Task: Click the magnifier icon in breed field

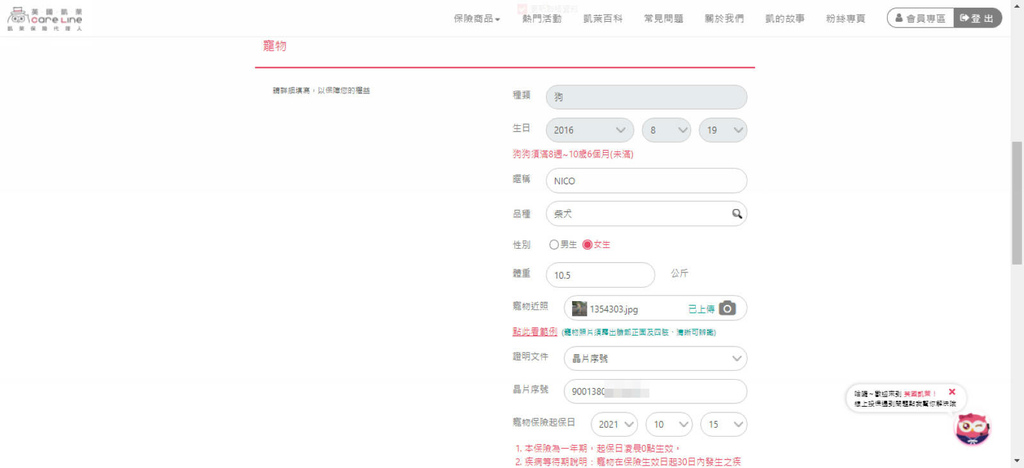Action: coord(736,213)
